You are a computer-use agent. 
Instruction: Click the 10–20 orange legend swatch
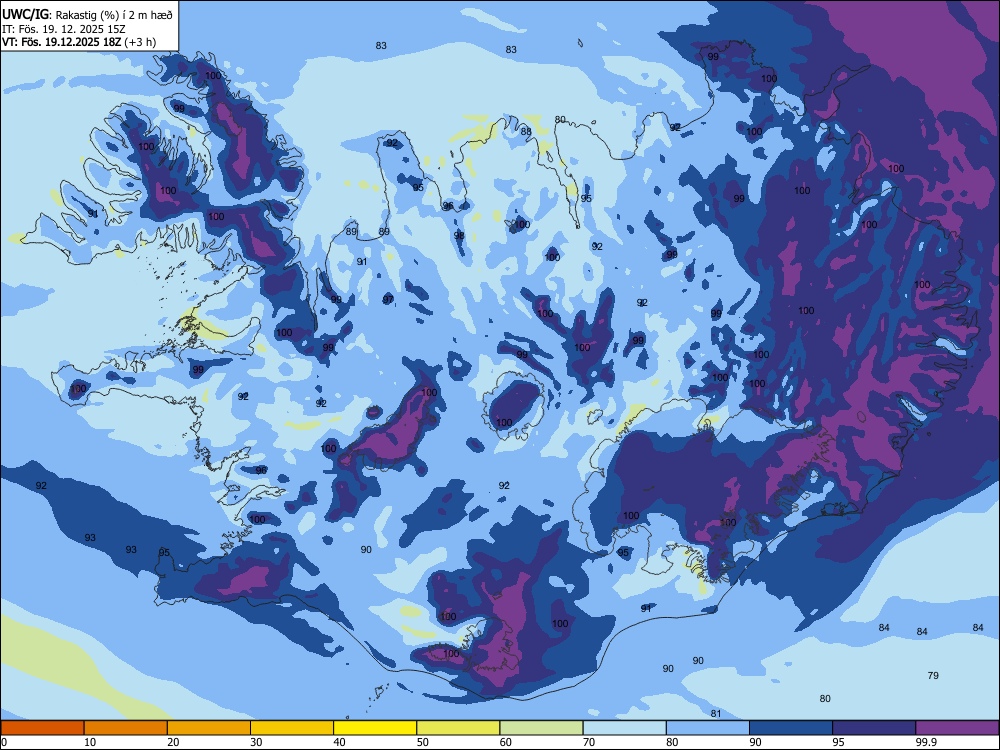point(126,728)
